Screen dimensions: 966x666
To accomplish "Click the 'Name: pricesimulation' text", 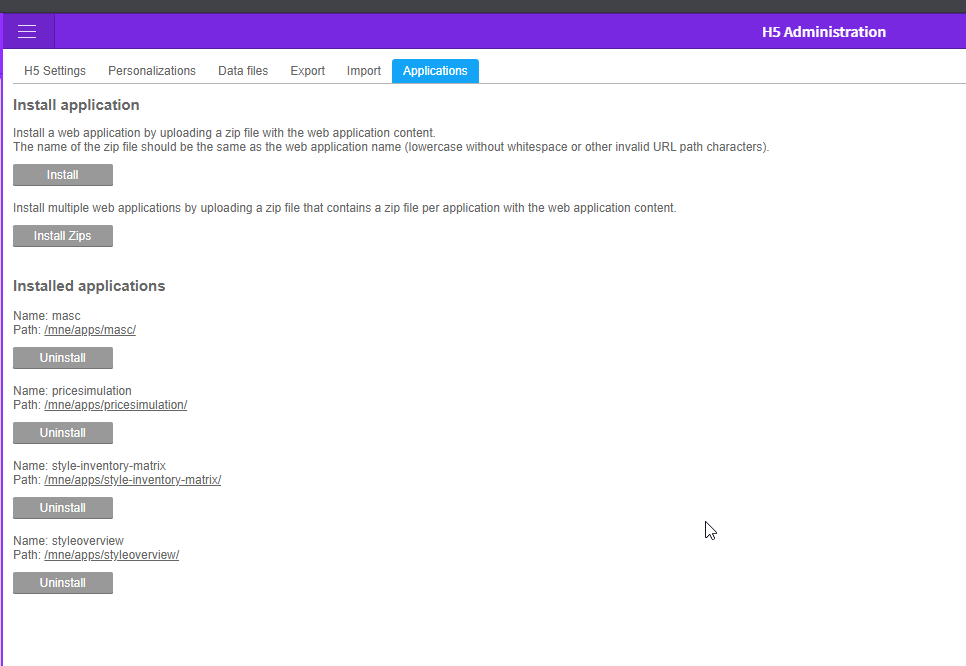I will tap(72, 391).
